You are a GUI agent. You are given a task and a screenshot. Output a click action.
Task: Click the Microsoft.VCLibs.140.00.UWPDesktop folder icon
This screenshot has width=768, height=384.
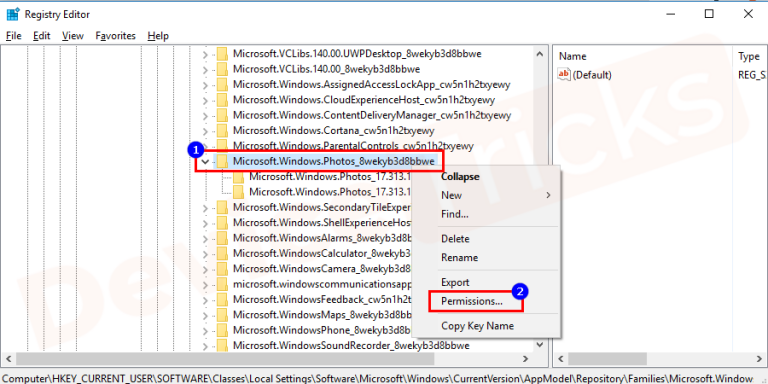(222, 54)
